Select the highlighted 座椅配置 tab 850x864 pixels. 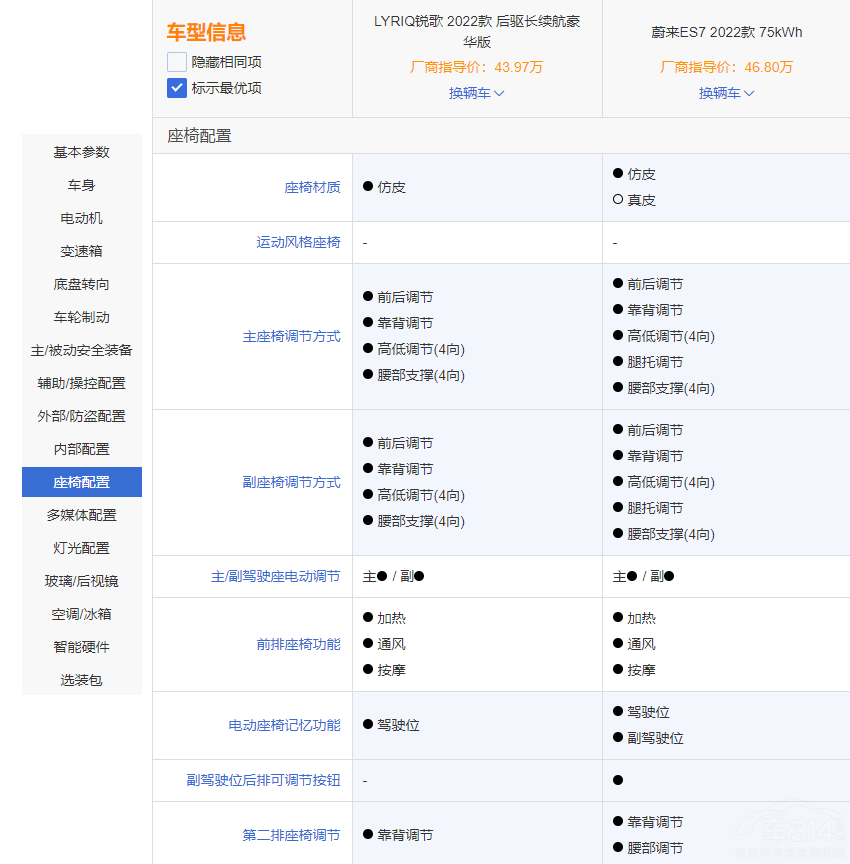tap(82, 482)
